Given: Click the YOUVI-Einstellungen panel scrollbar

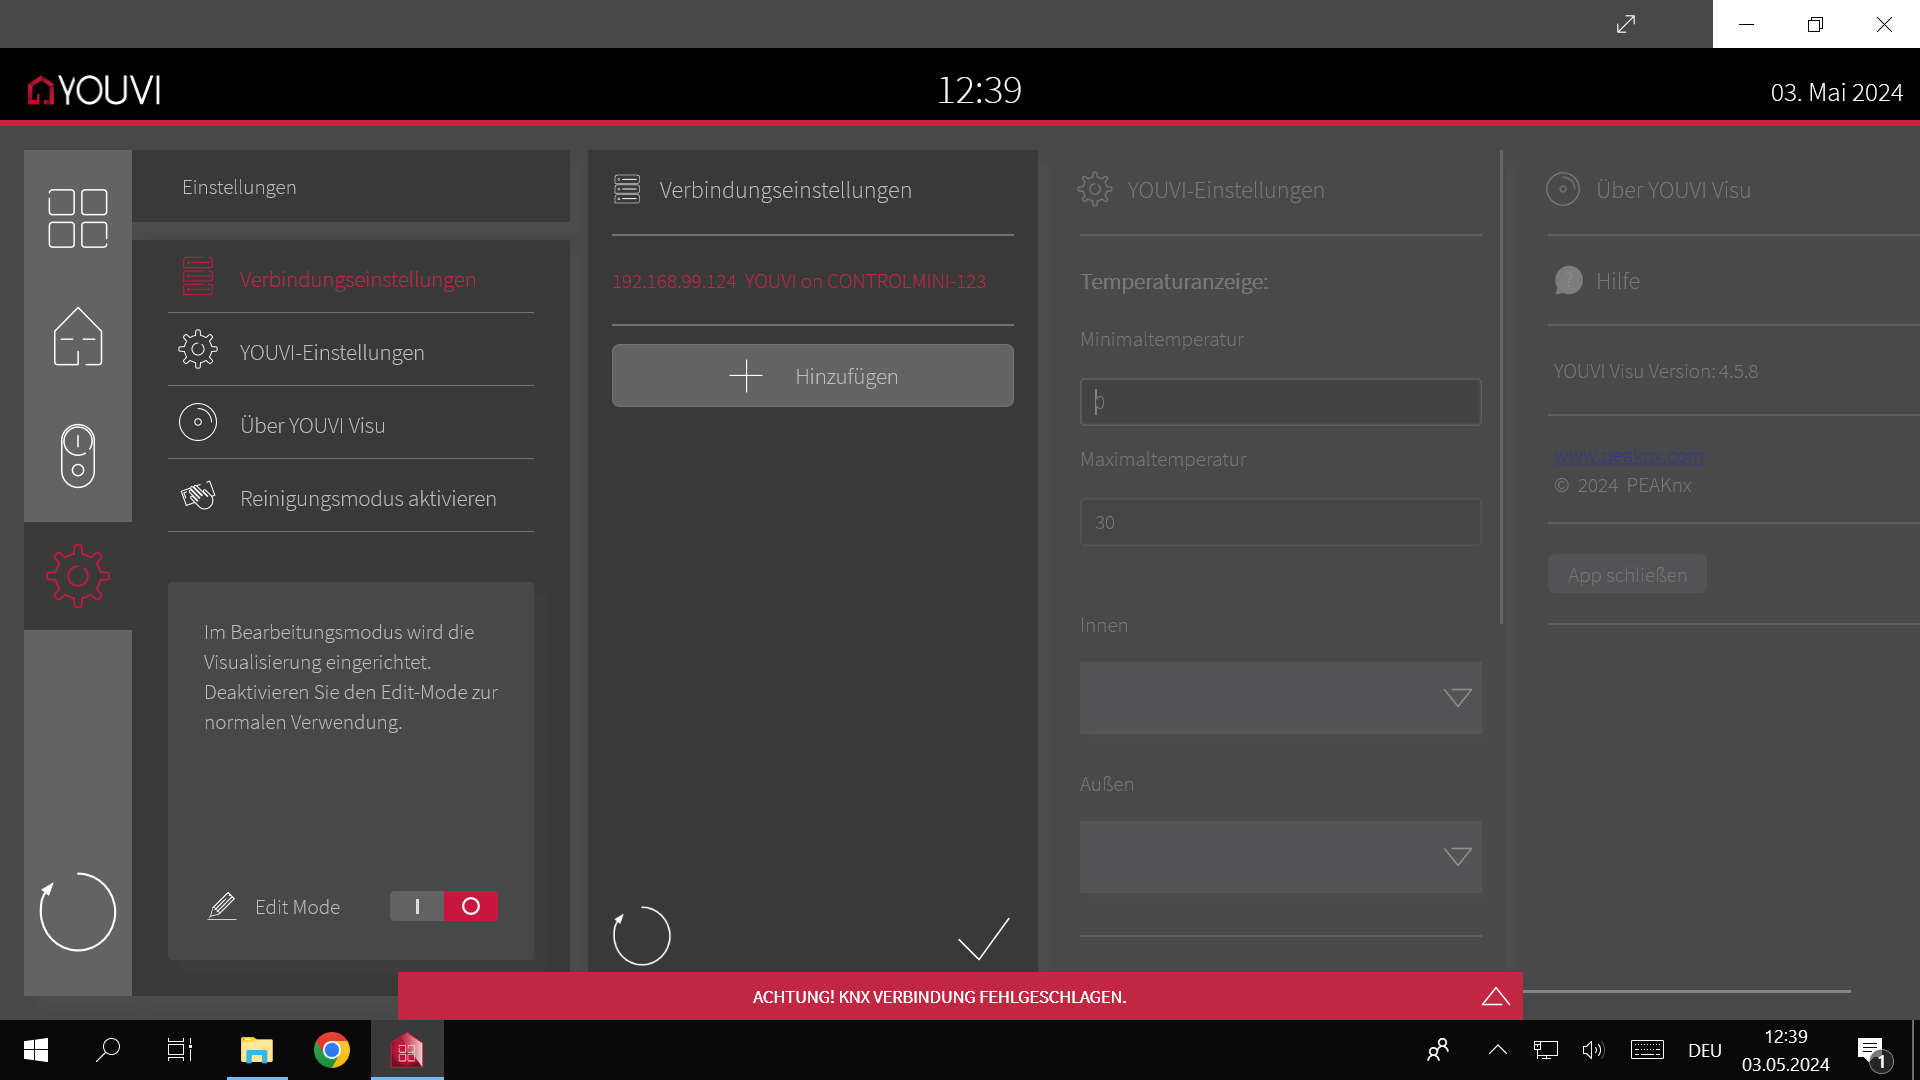Looking at the screenshot, I should click(1501, 387).
